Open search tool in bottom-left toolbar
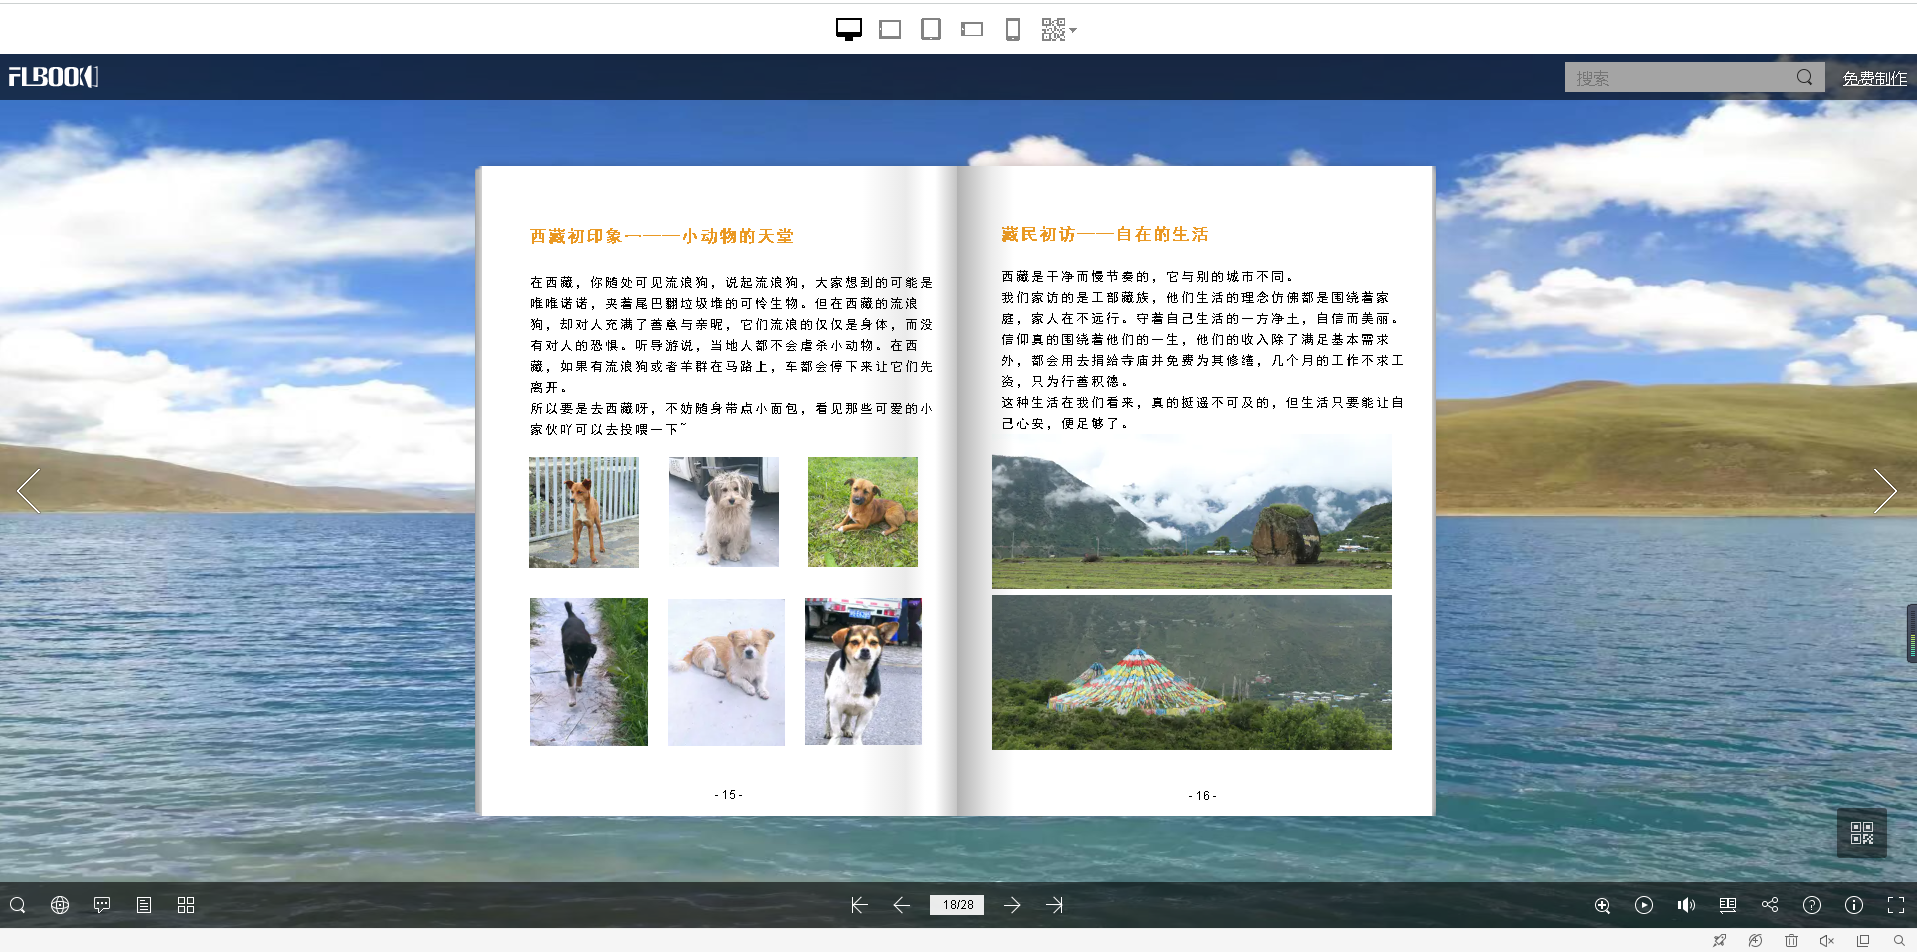Viewport: 1917px width, 952px height. (x=18, y=905)
